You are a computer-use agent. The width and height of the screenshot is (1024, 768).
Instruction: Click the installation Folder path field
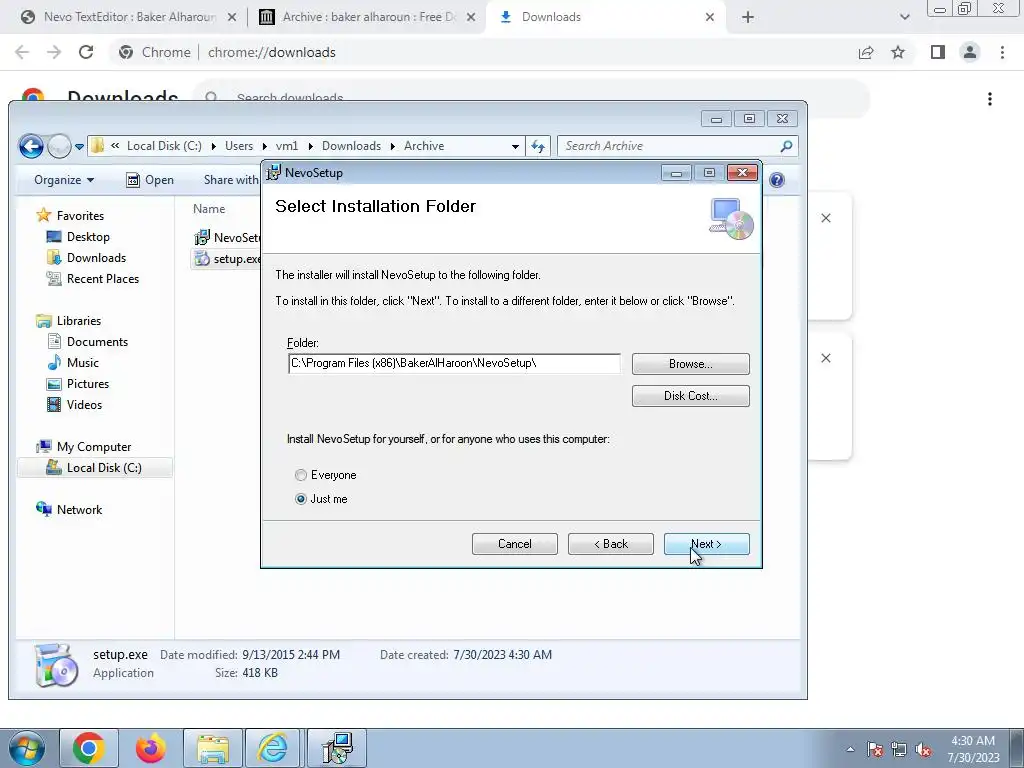pyautogui.click(x=454, y=364)
